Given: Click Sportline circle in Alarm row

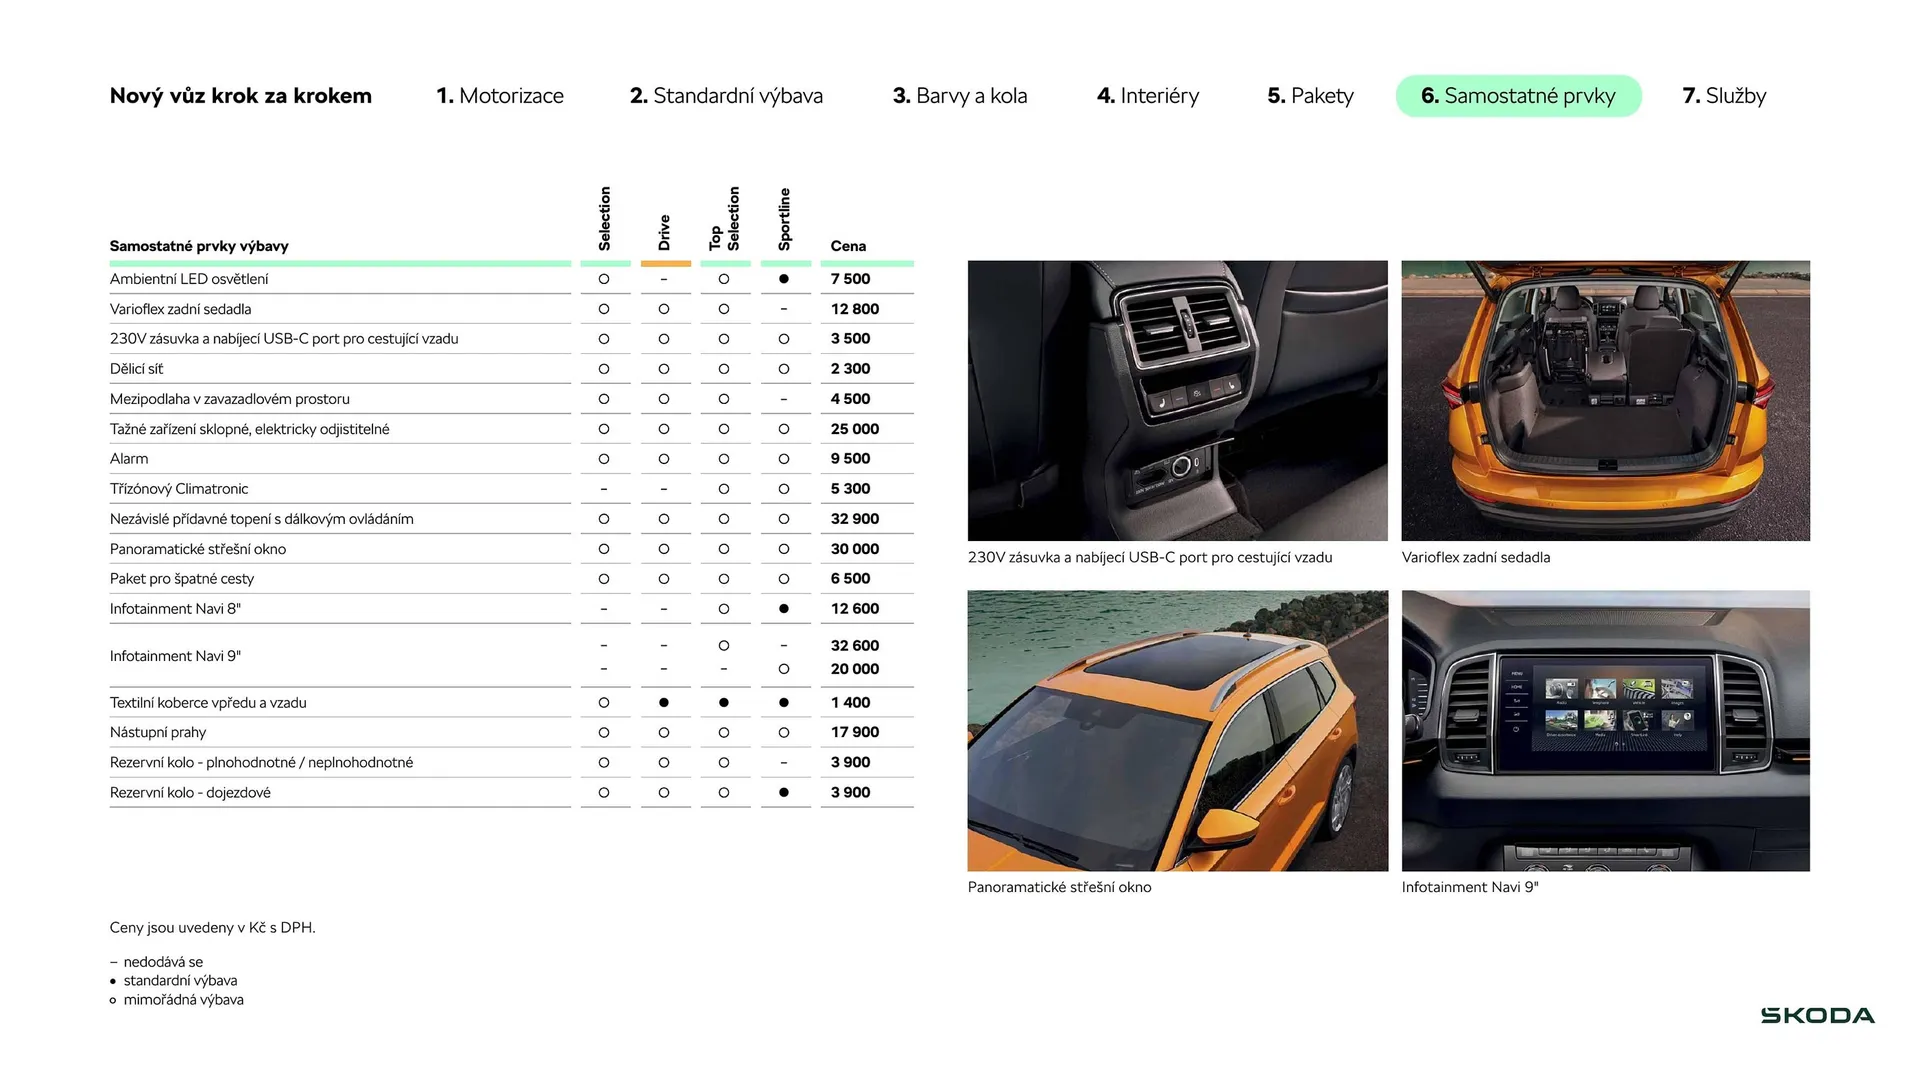Looking at the screenshot, I should [x=784, y=459].
